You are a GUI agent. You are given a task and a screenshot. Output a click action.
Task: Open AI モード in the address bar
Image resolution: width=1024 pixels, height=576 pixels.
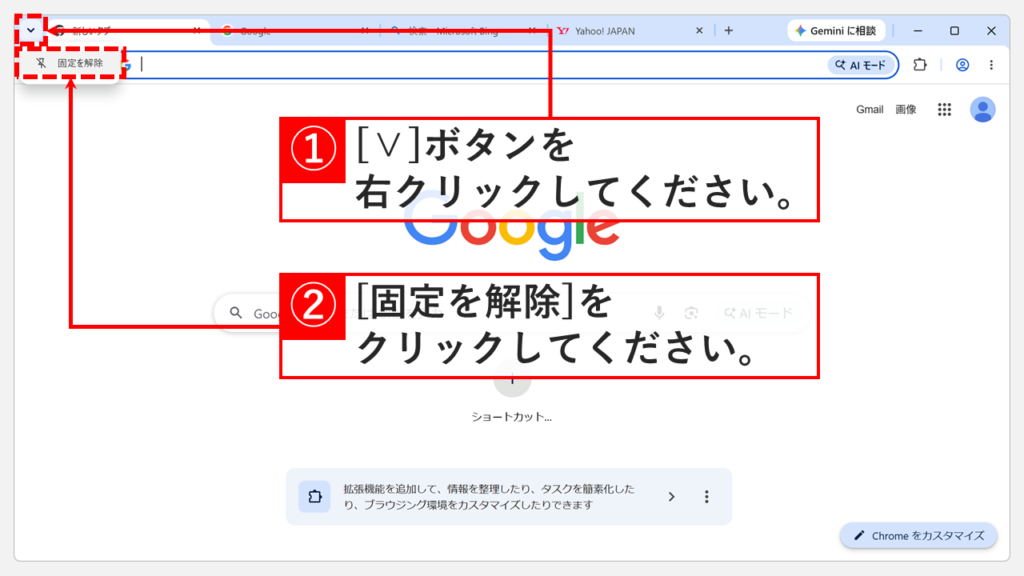pos(861,65)
